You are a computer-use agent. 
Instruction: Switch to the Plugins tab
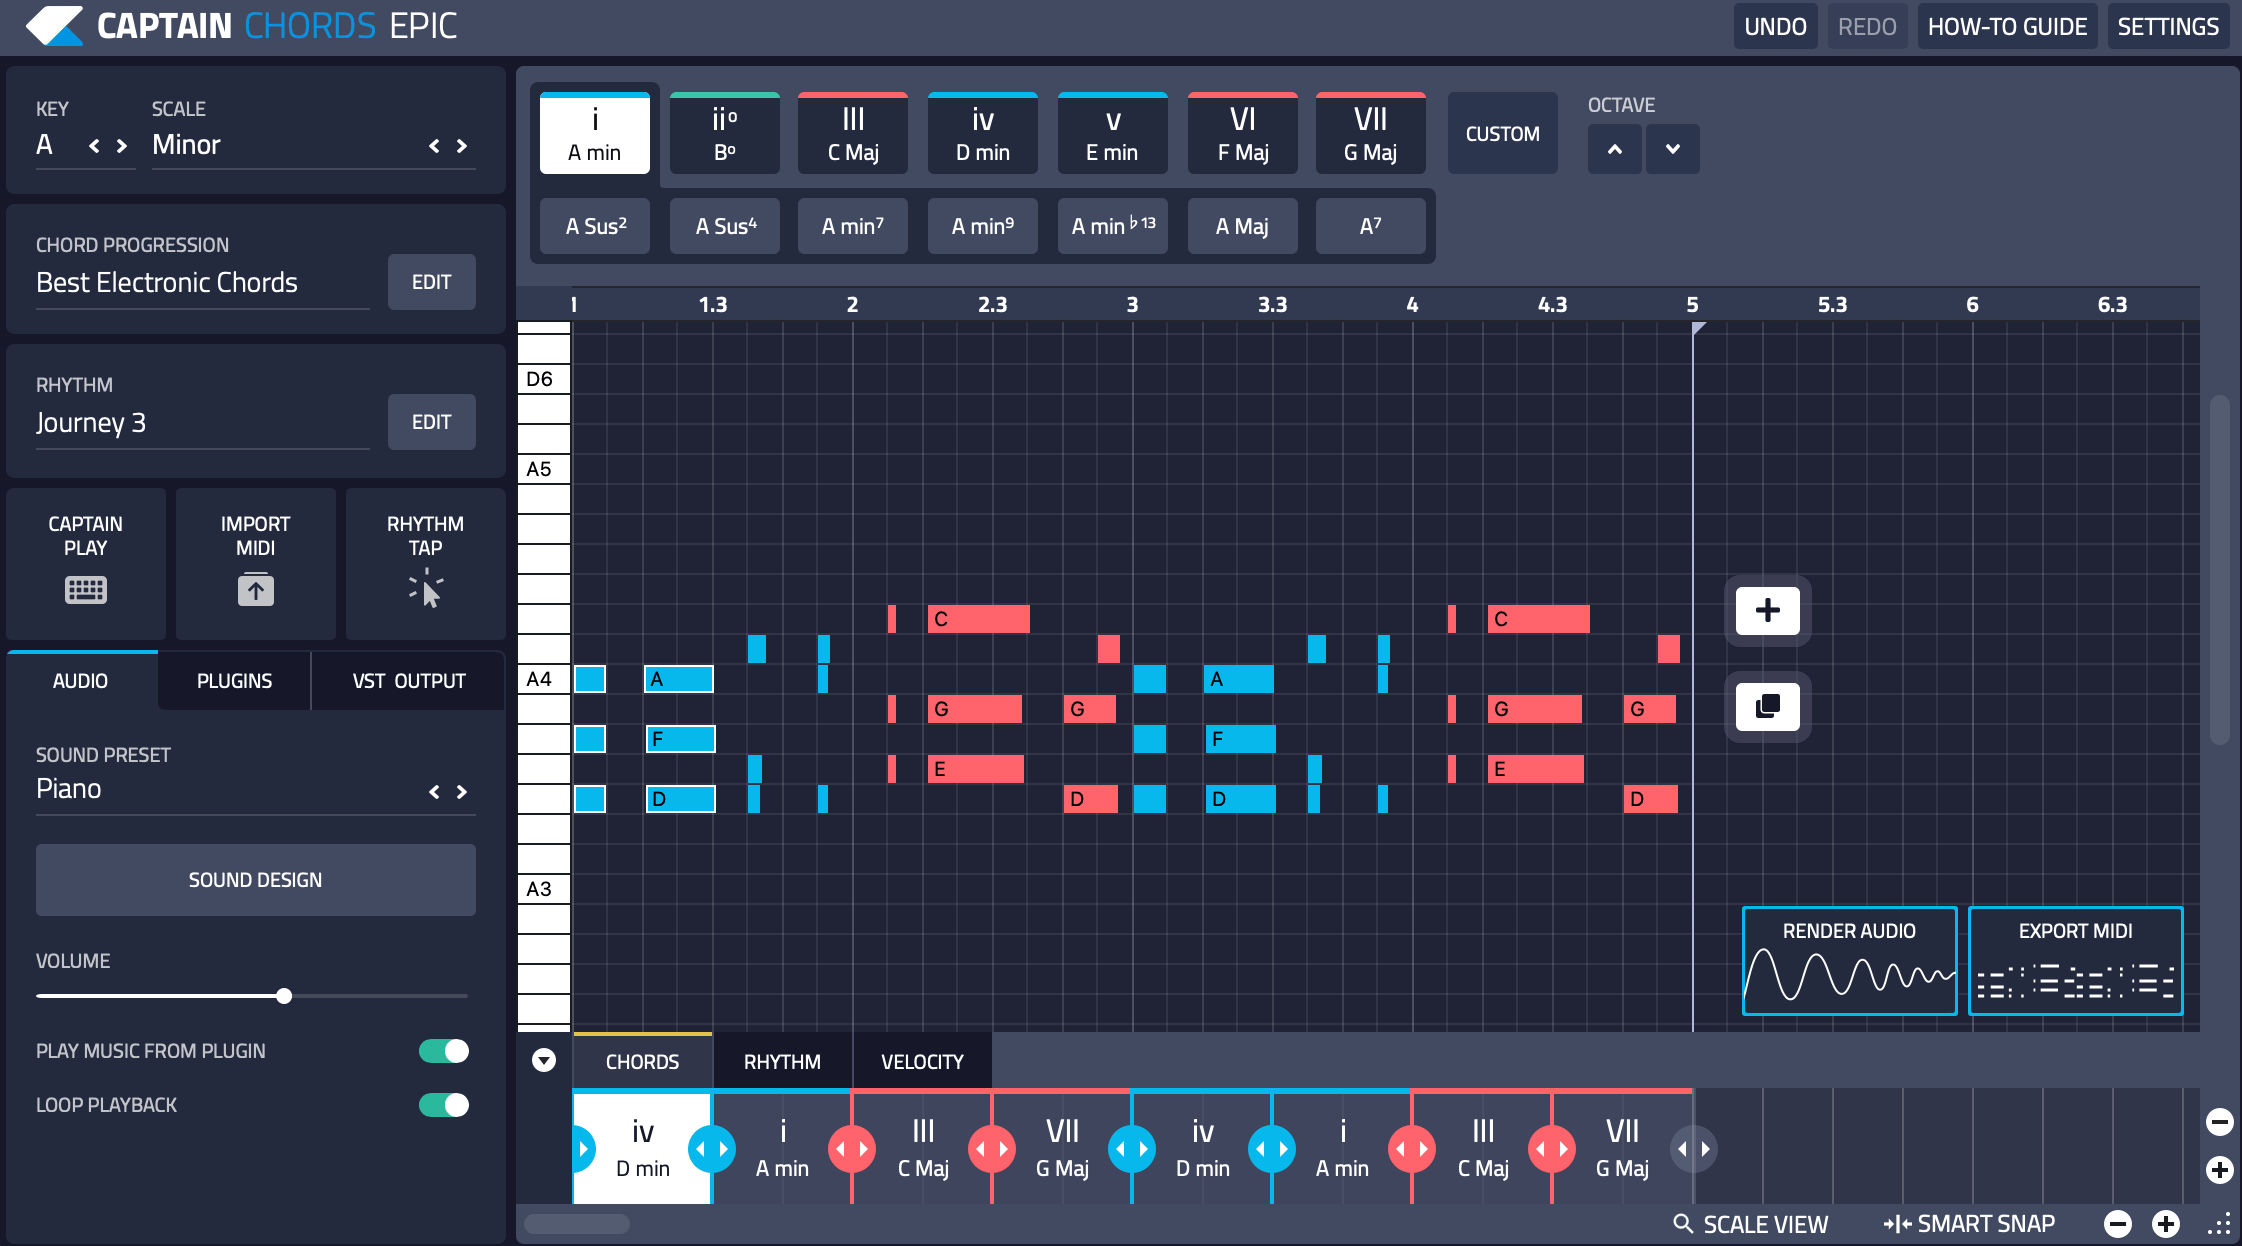(x=234, y=681)
